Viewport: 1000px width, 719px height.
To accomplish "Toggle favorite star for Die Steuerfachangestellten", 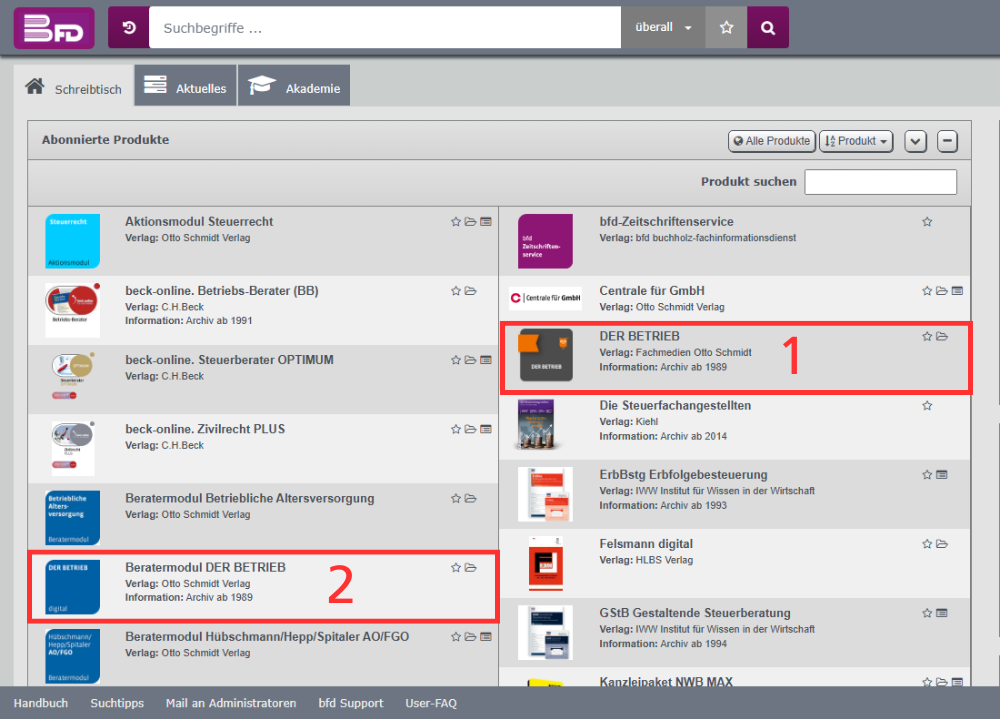I will [x=927, y=406].
